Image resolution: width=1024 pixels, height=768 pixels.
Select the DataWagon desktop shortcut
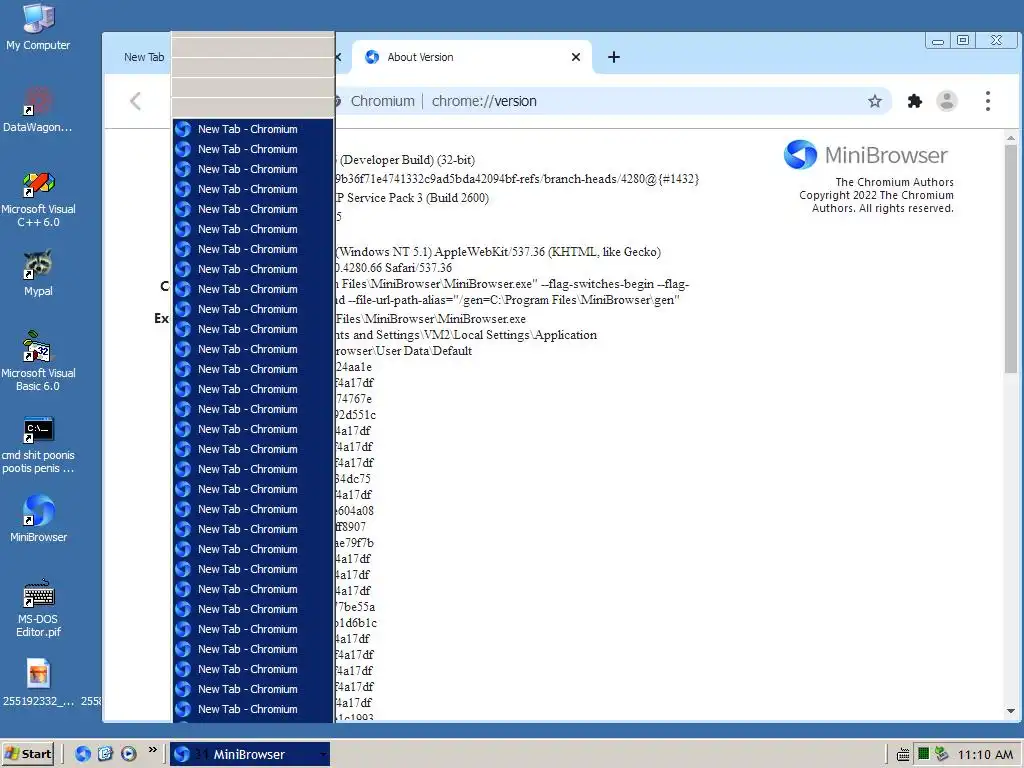(x=38, y=110)
